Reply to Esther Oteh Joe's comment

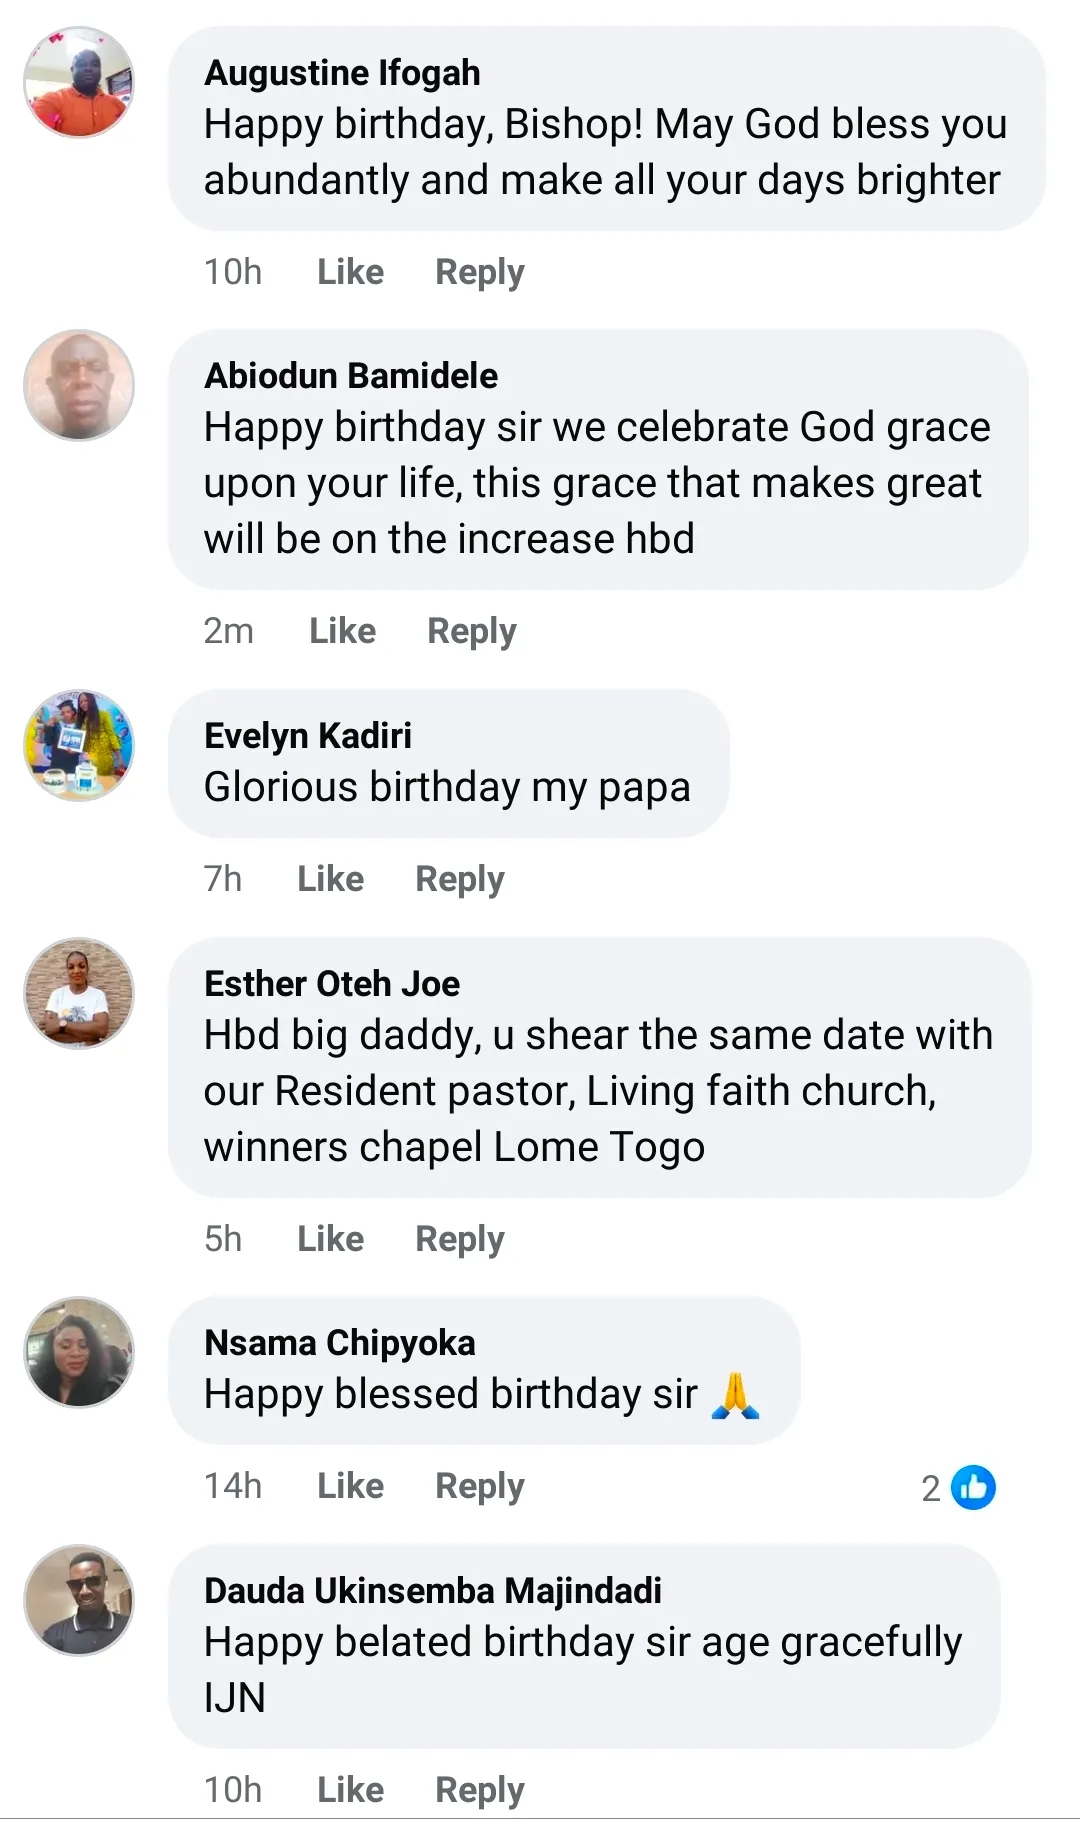(459, 1239)
